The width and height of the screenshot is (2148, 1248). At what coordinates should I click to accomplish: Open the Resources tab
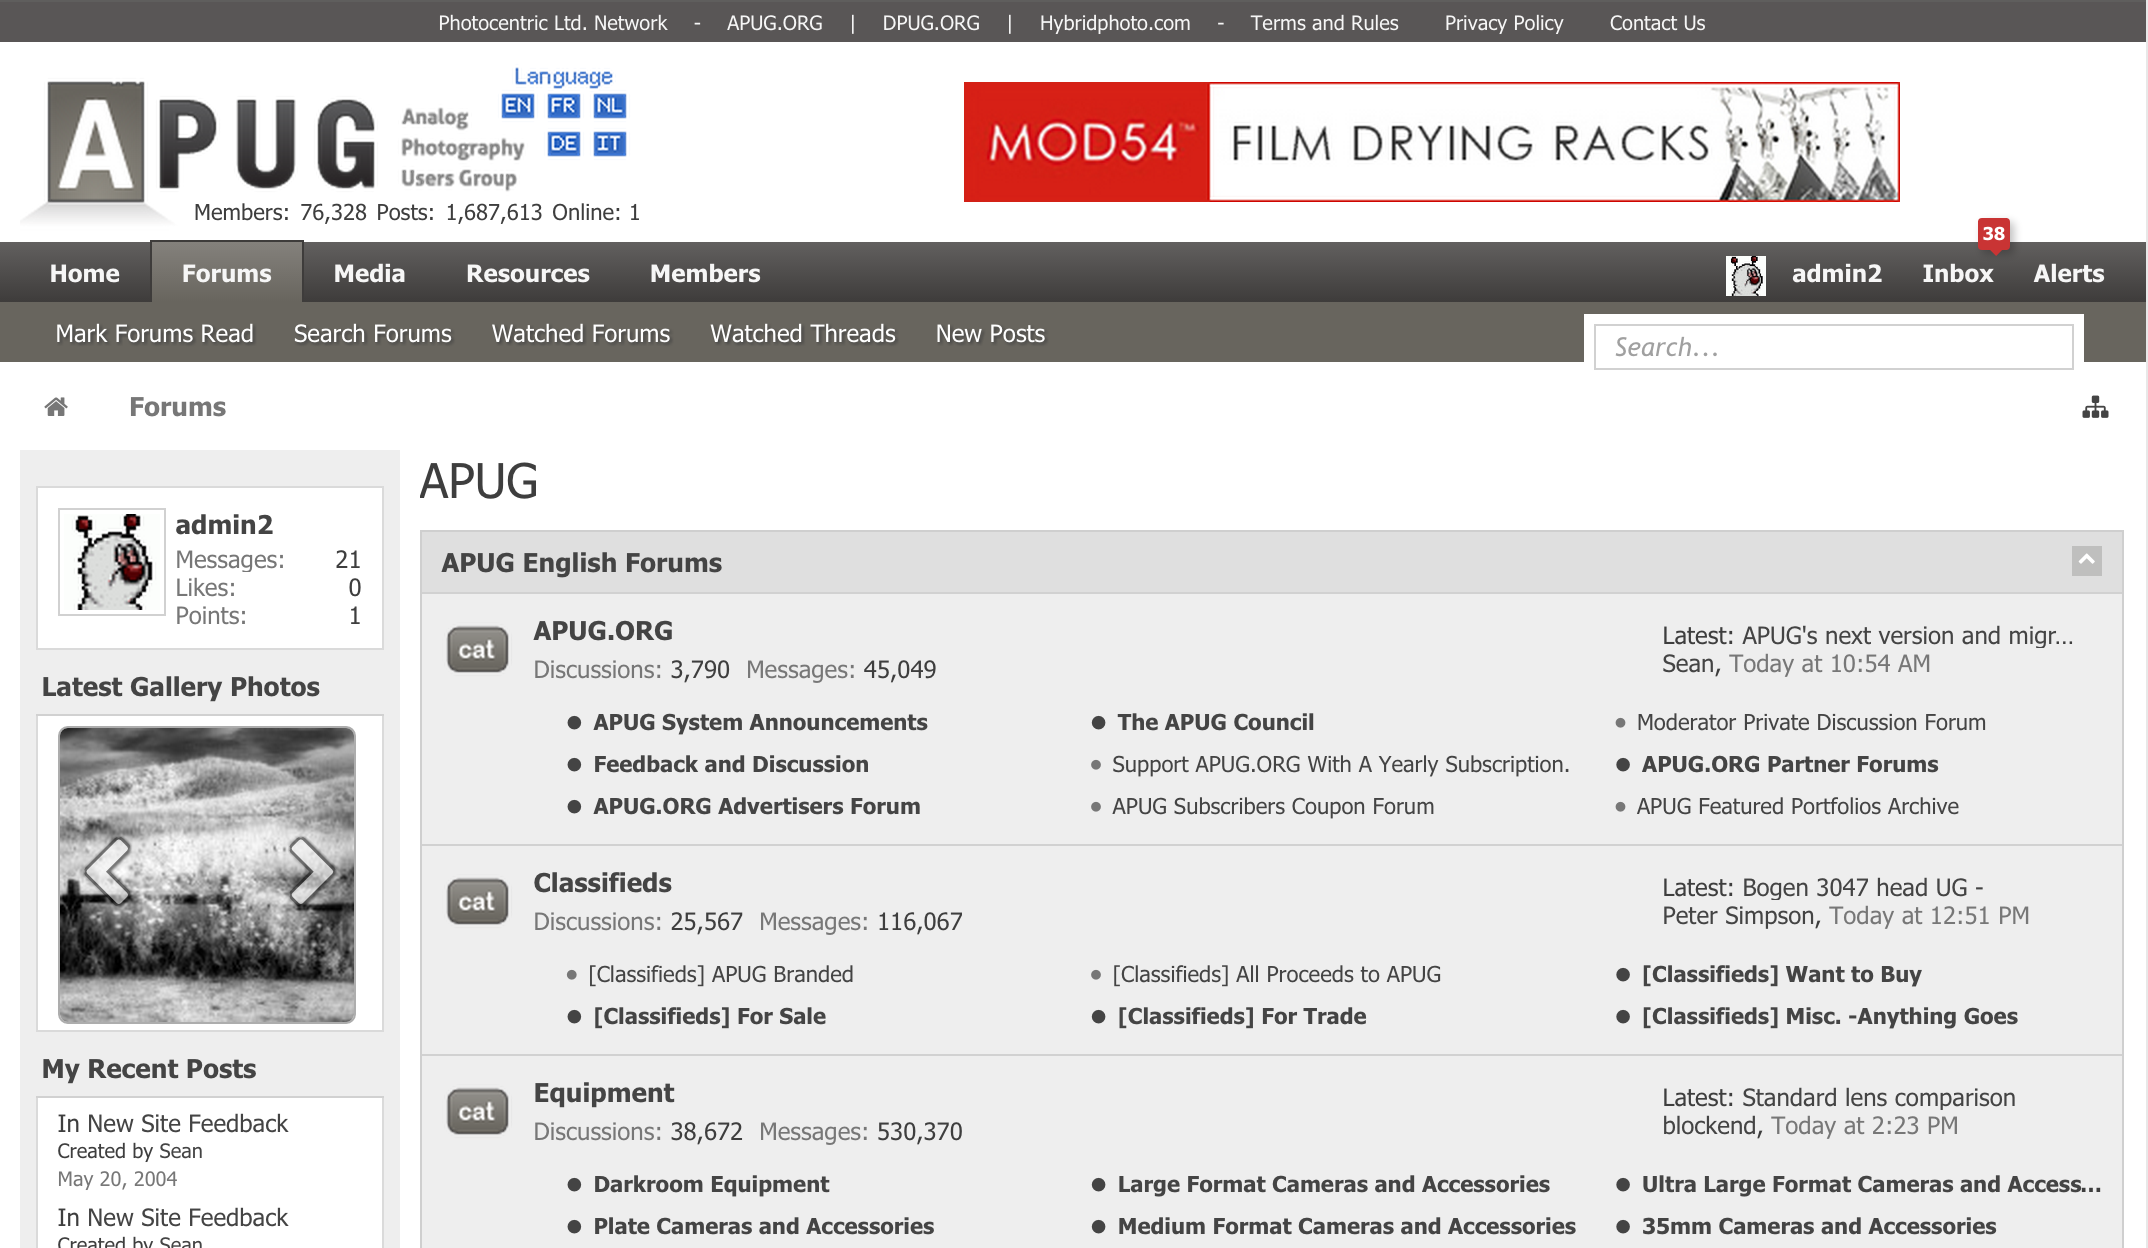click(527, 273)
